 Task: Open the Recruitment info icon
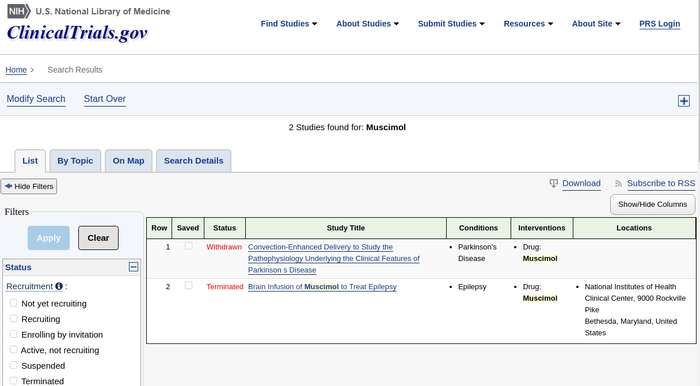click(x=59, y=286)
